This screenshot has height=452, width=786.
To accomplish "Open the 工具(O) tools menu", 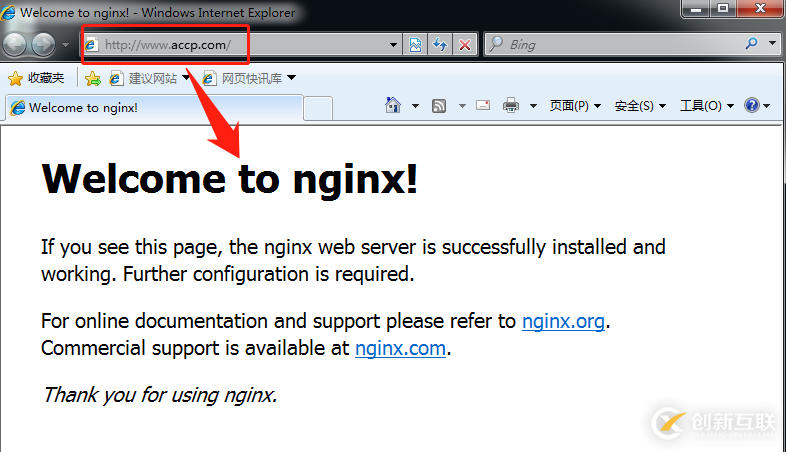I will (707, 106).
